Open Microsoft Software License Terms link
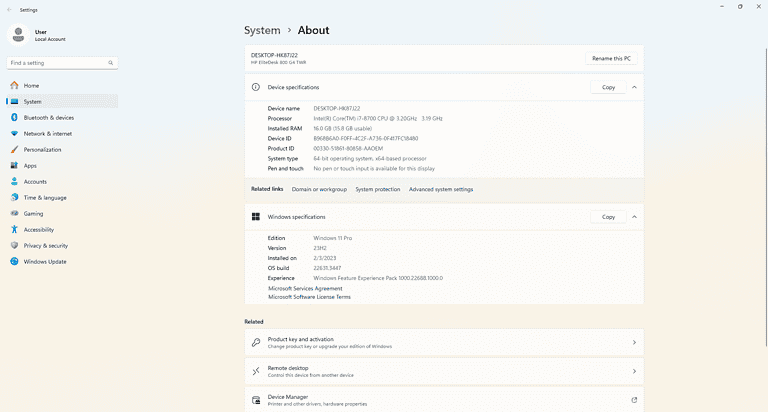Image resolution: width=768 pixels, height=412 pixels. click(x=309, y=297)
